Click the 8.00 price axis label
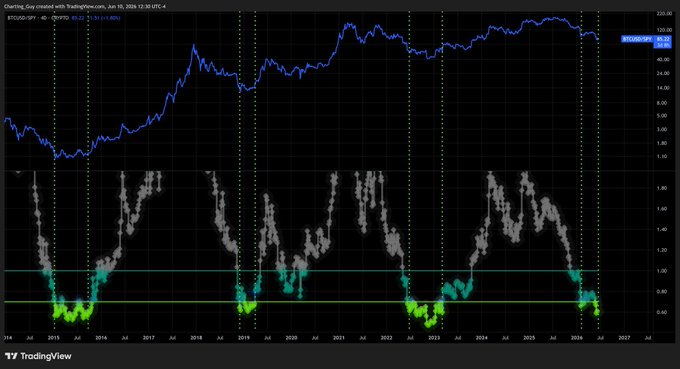 (662, 103)
